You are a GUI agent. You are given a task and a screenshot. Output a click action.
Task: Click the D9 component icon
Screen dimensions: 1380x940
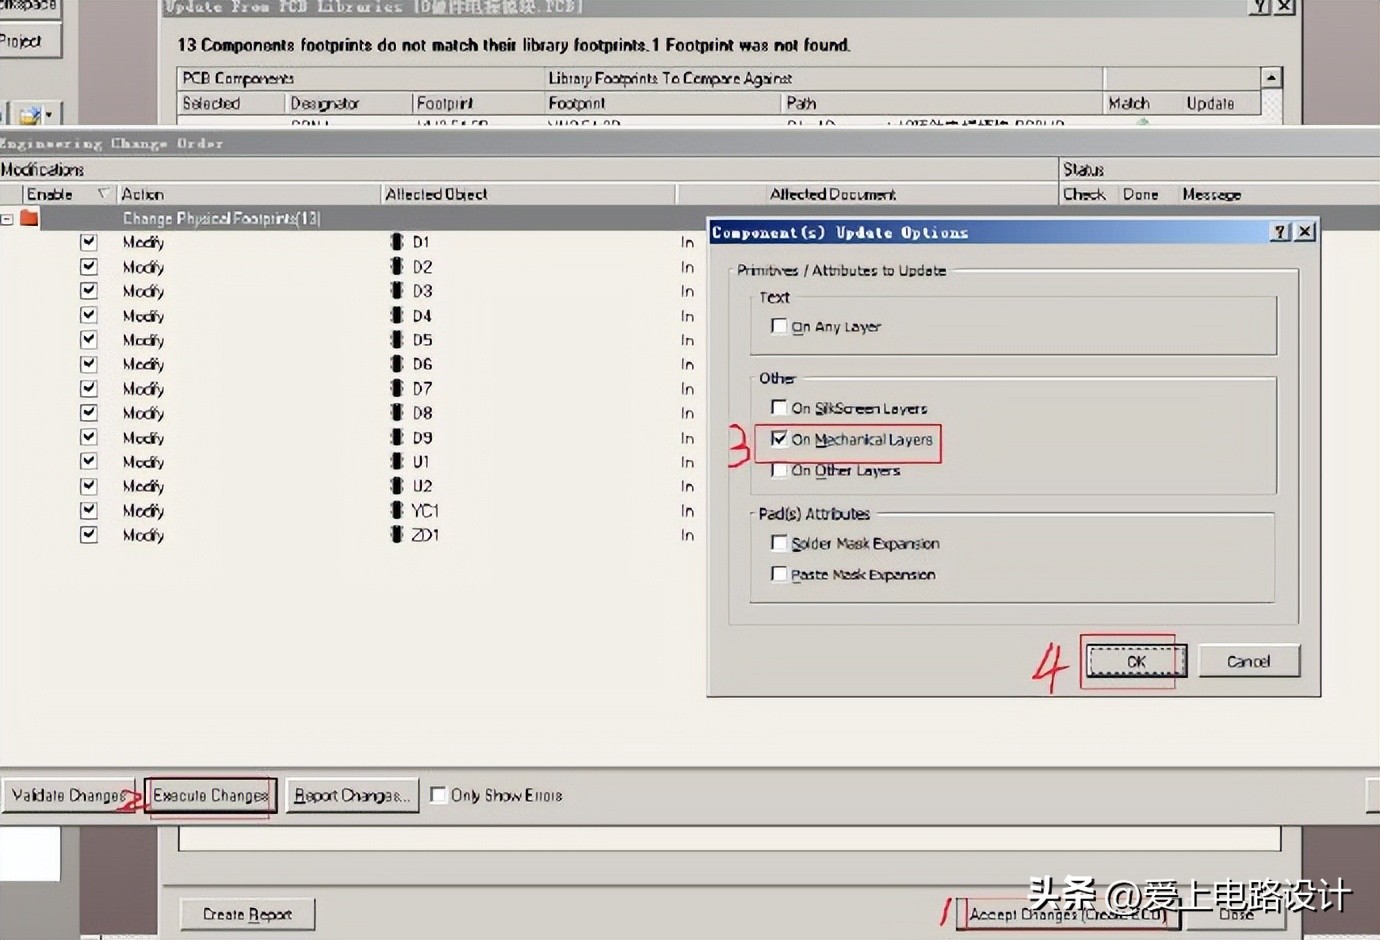[x=397, y=438]
